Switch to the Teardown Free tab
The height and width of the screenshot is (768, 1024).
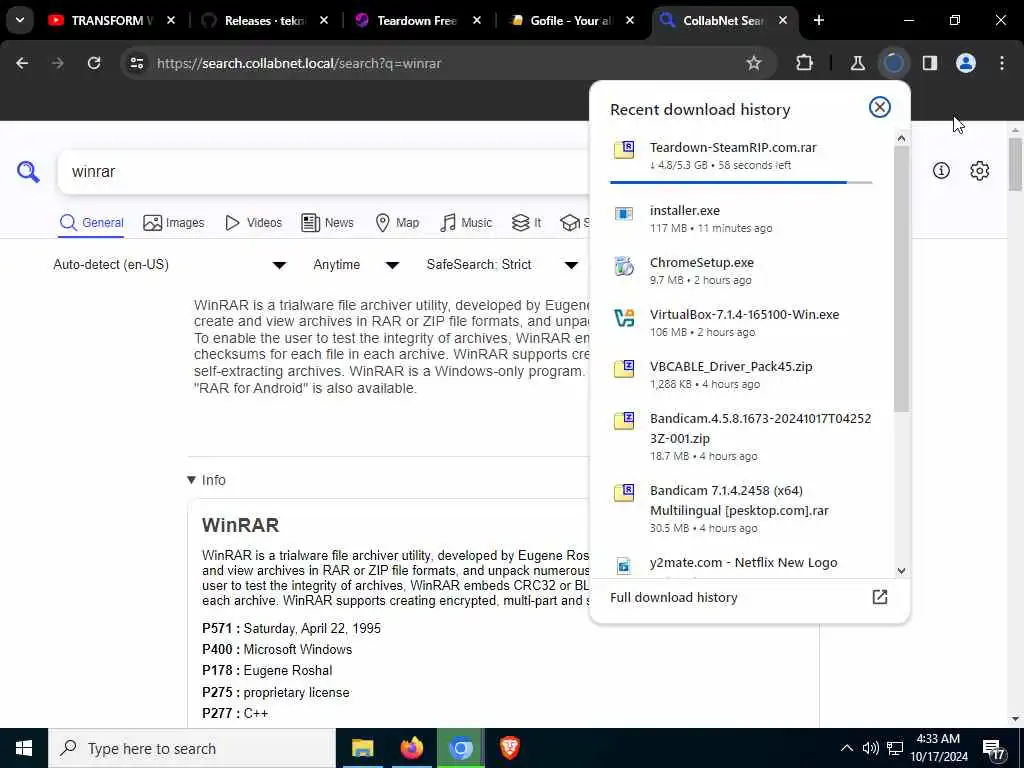click(x=415, y=20)
